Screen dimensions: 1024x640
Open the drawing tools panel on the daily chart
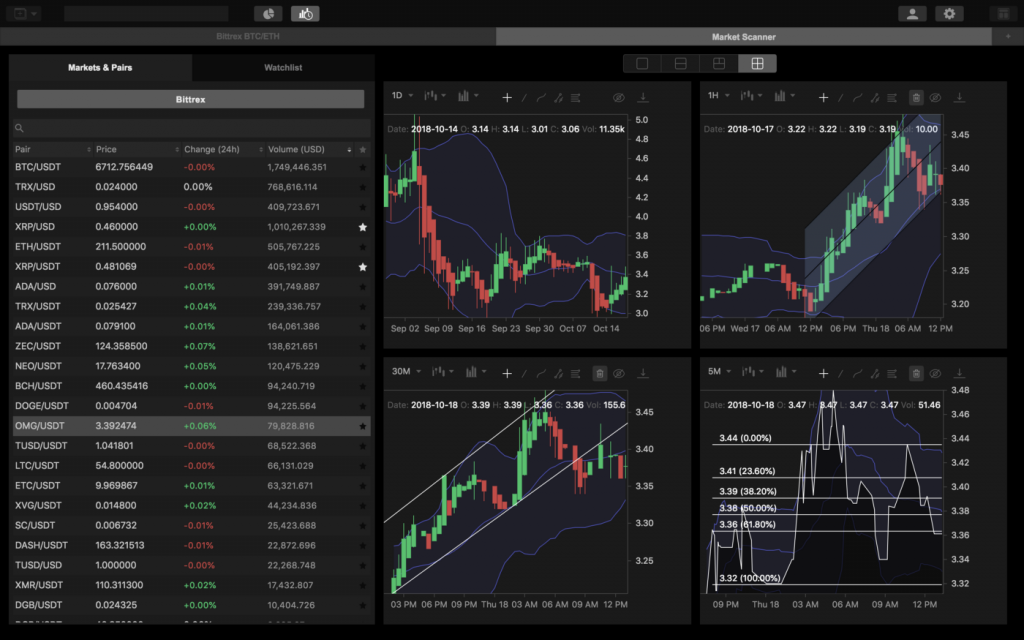point(577,96)
